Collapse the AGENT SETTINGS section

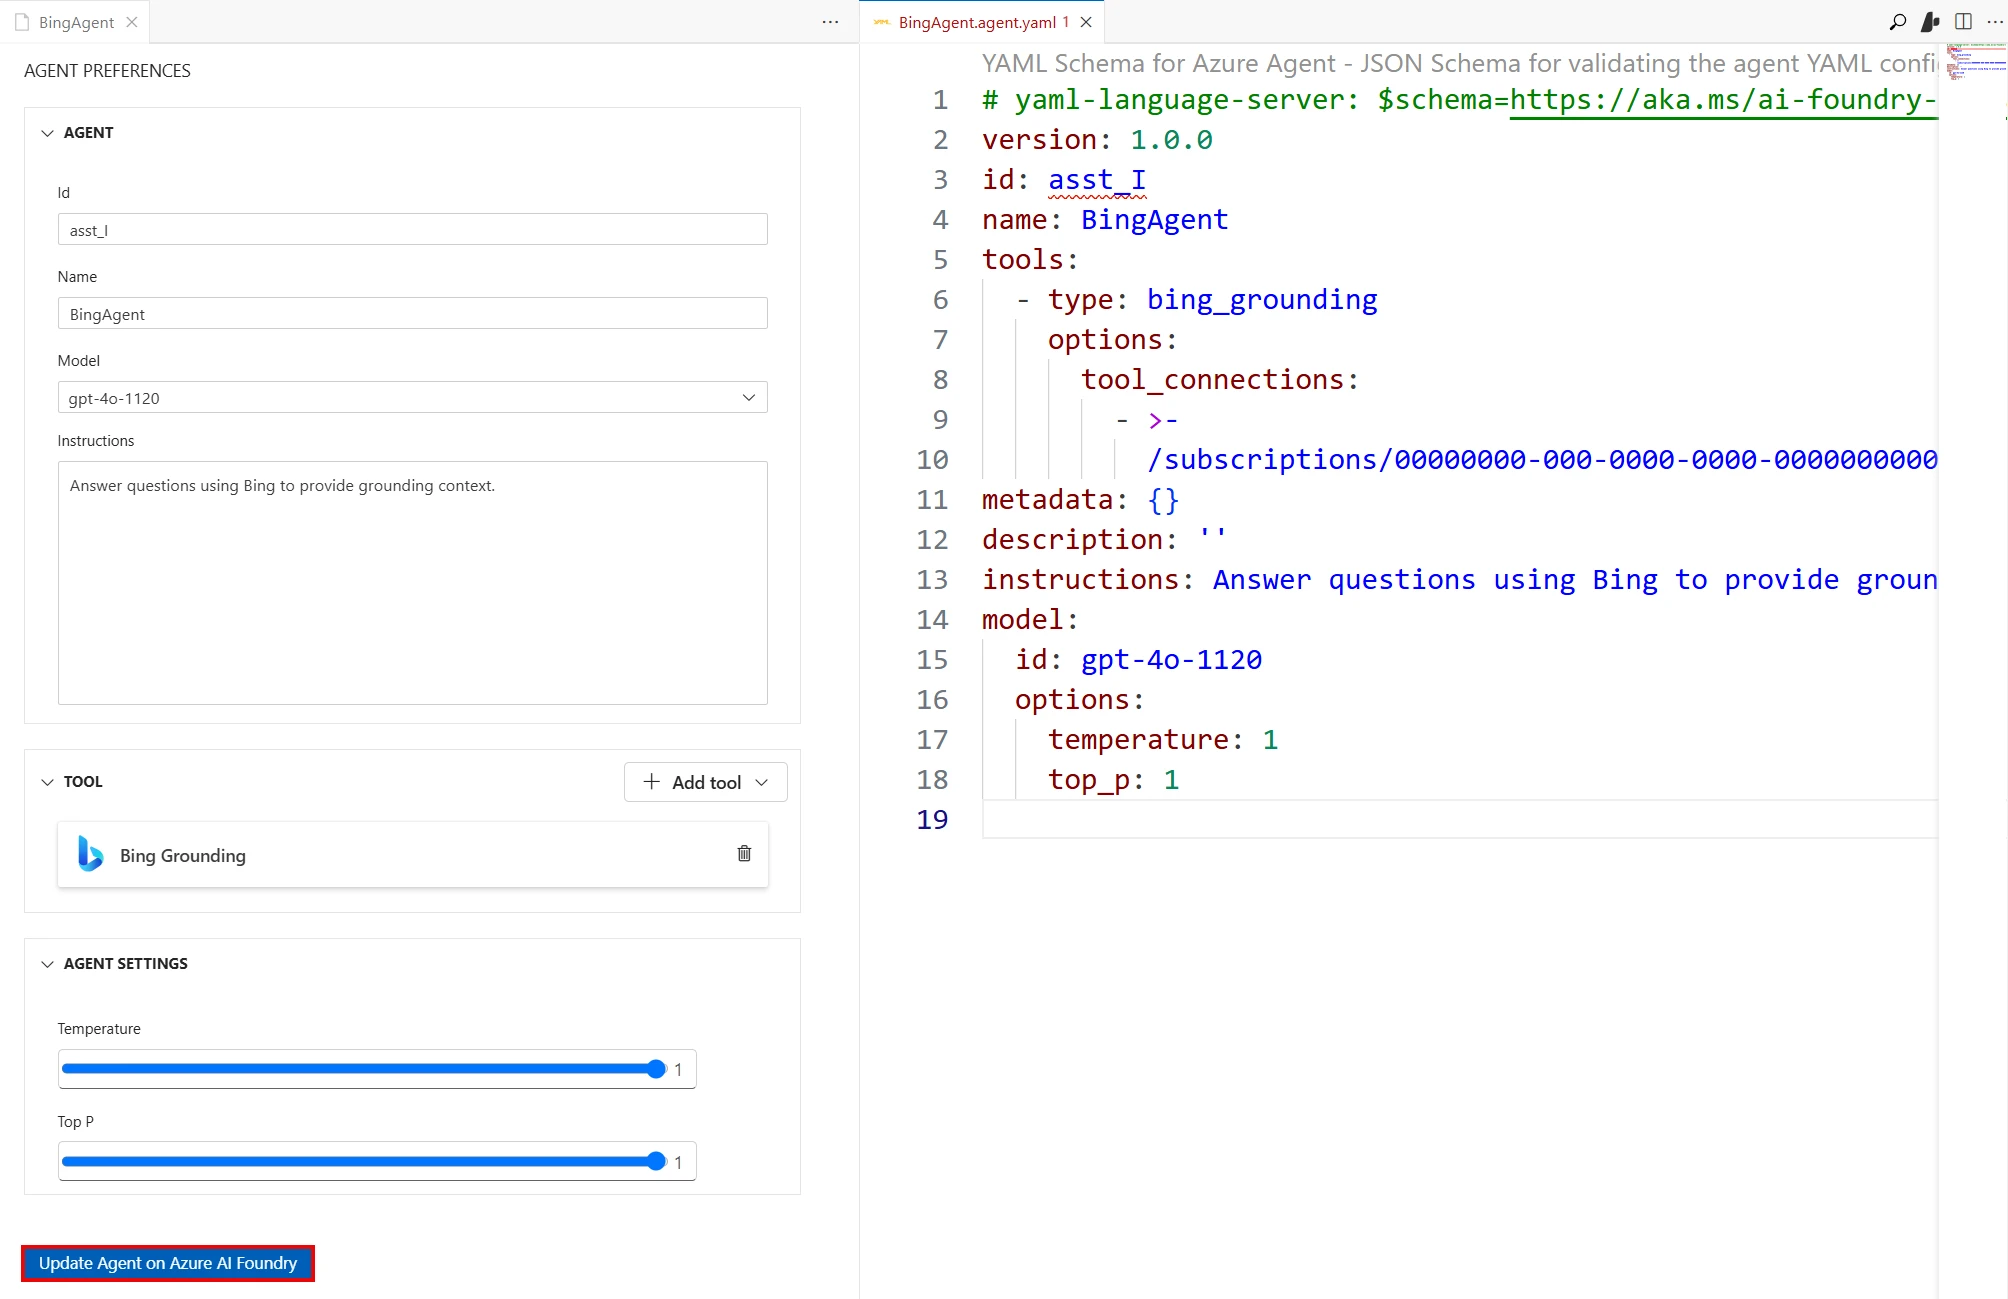[47, 963]
